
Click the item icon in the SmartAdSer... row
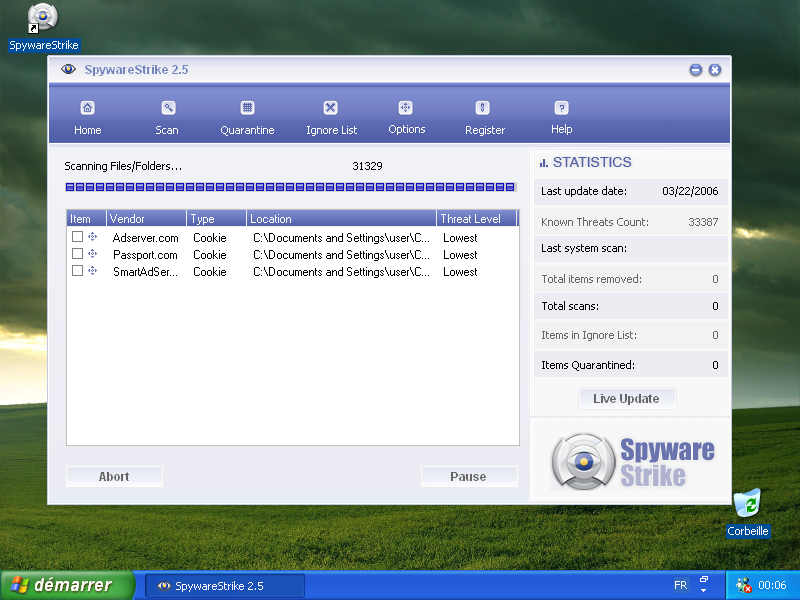pos(92,270)
